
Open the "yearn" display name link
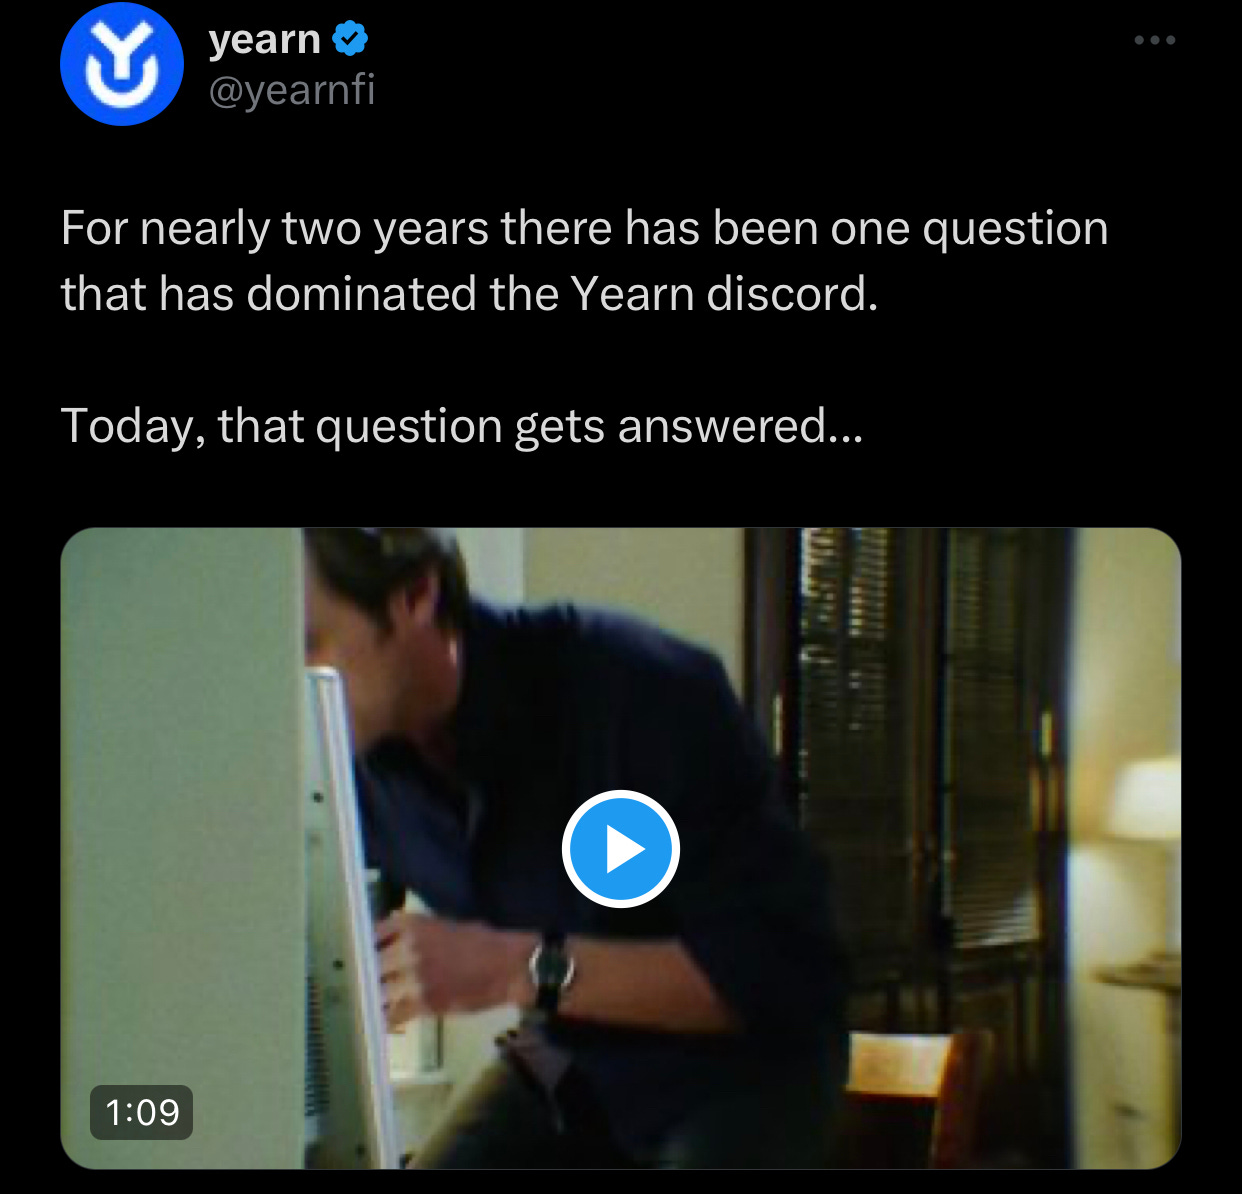(x=265, y=40)
